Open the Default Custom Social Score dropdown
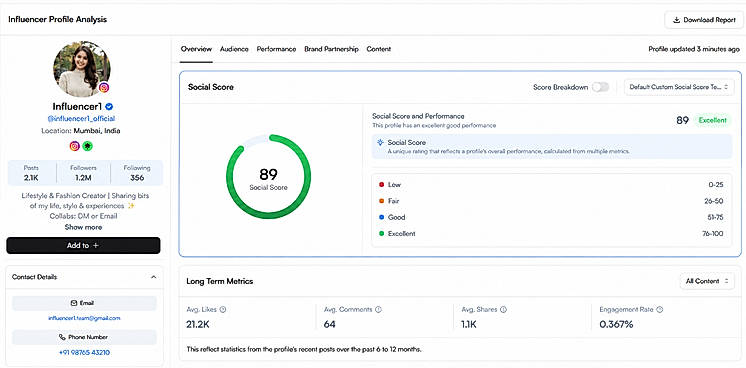 (x=679, y=87)
